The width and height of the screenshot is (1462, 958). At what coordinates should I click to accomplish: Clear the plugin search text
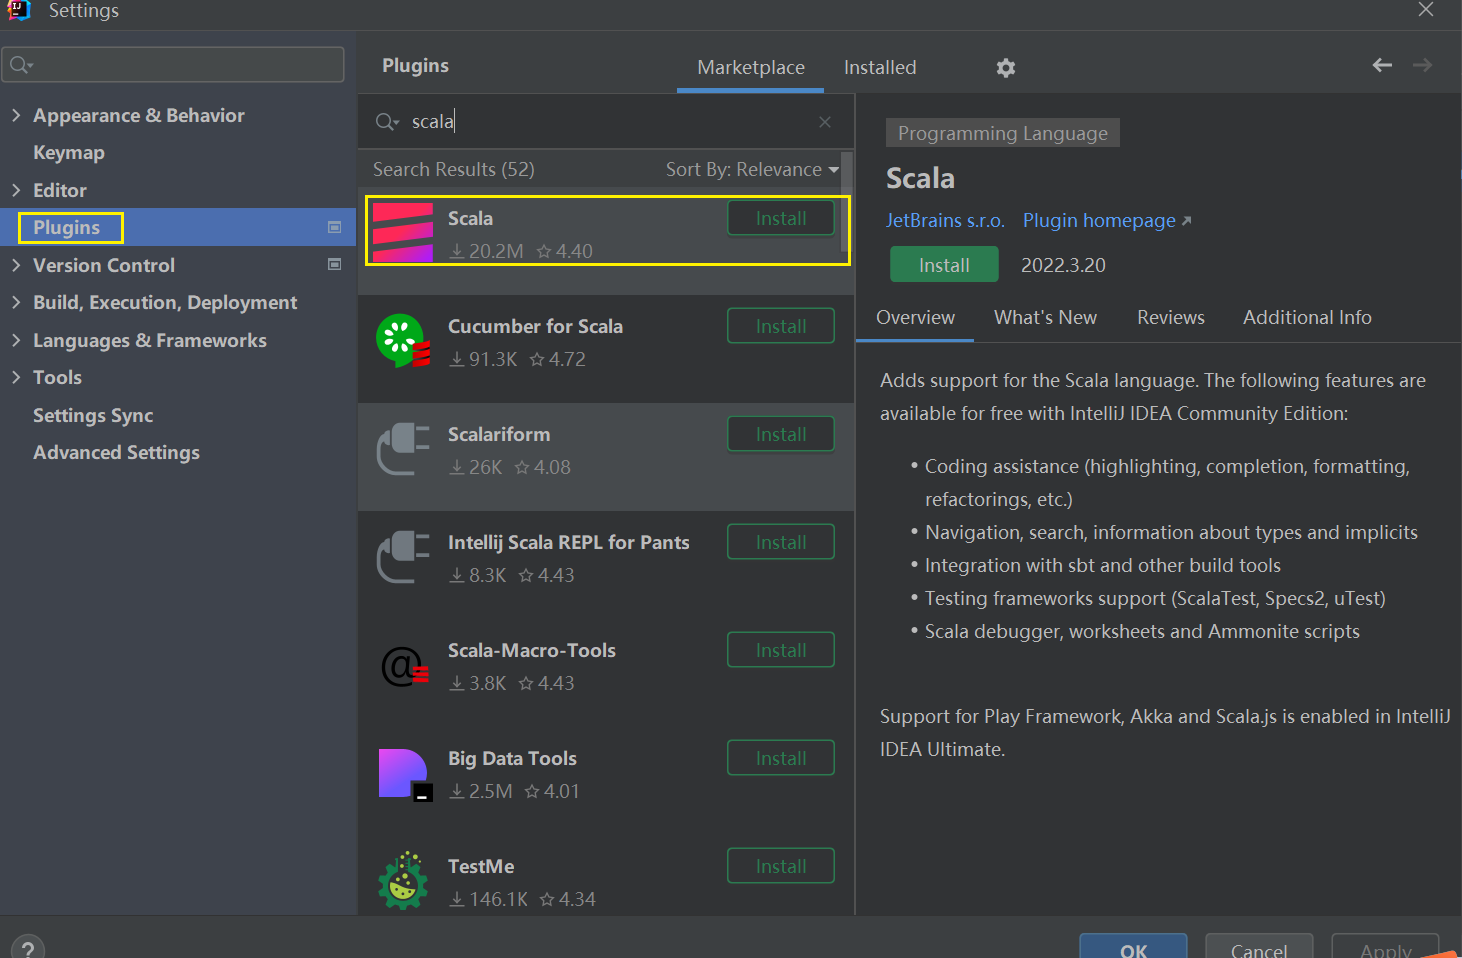coord(825,122)
